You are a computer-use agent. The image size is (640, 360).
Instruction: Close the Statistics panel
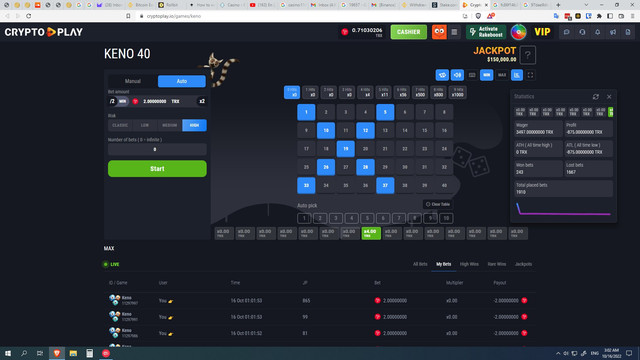[x=609, y=97]
